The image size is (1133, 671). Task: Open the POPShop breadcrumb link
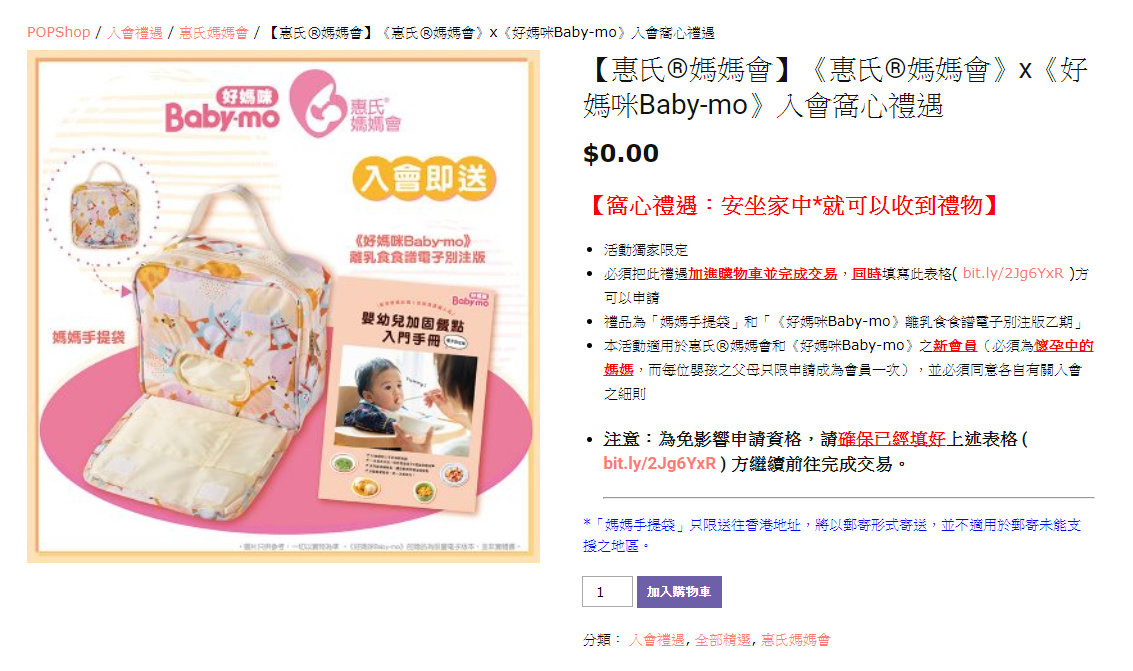(59, 33)
